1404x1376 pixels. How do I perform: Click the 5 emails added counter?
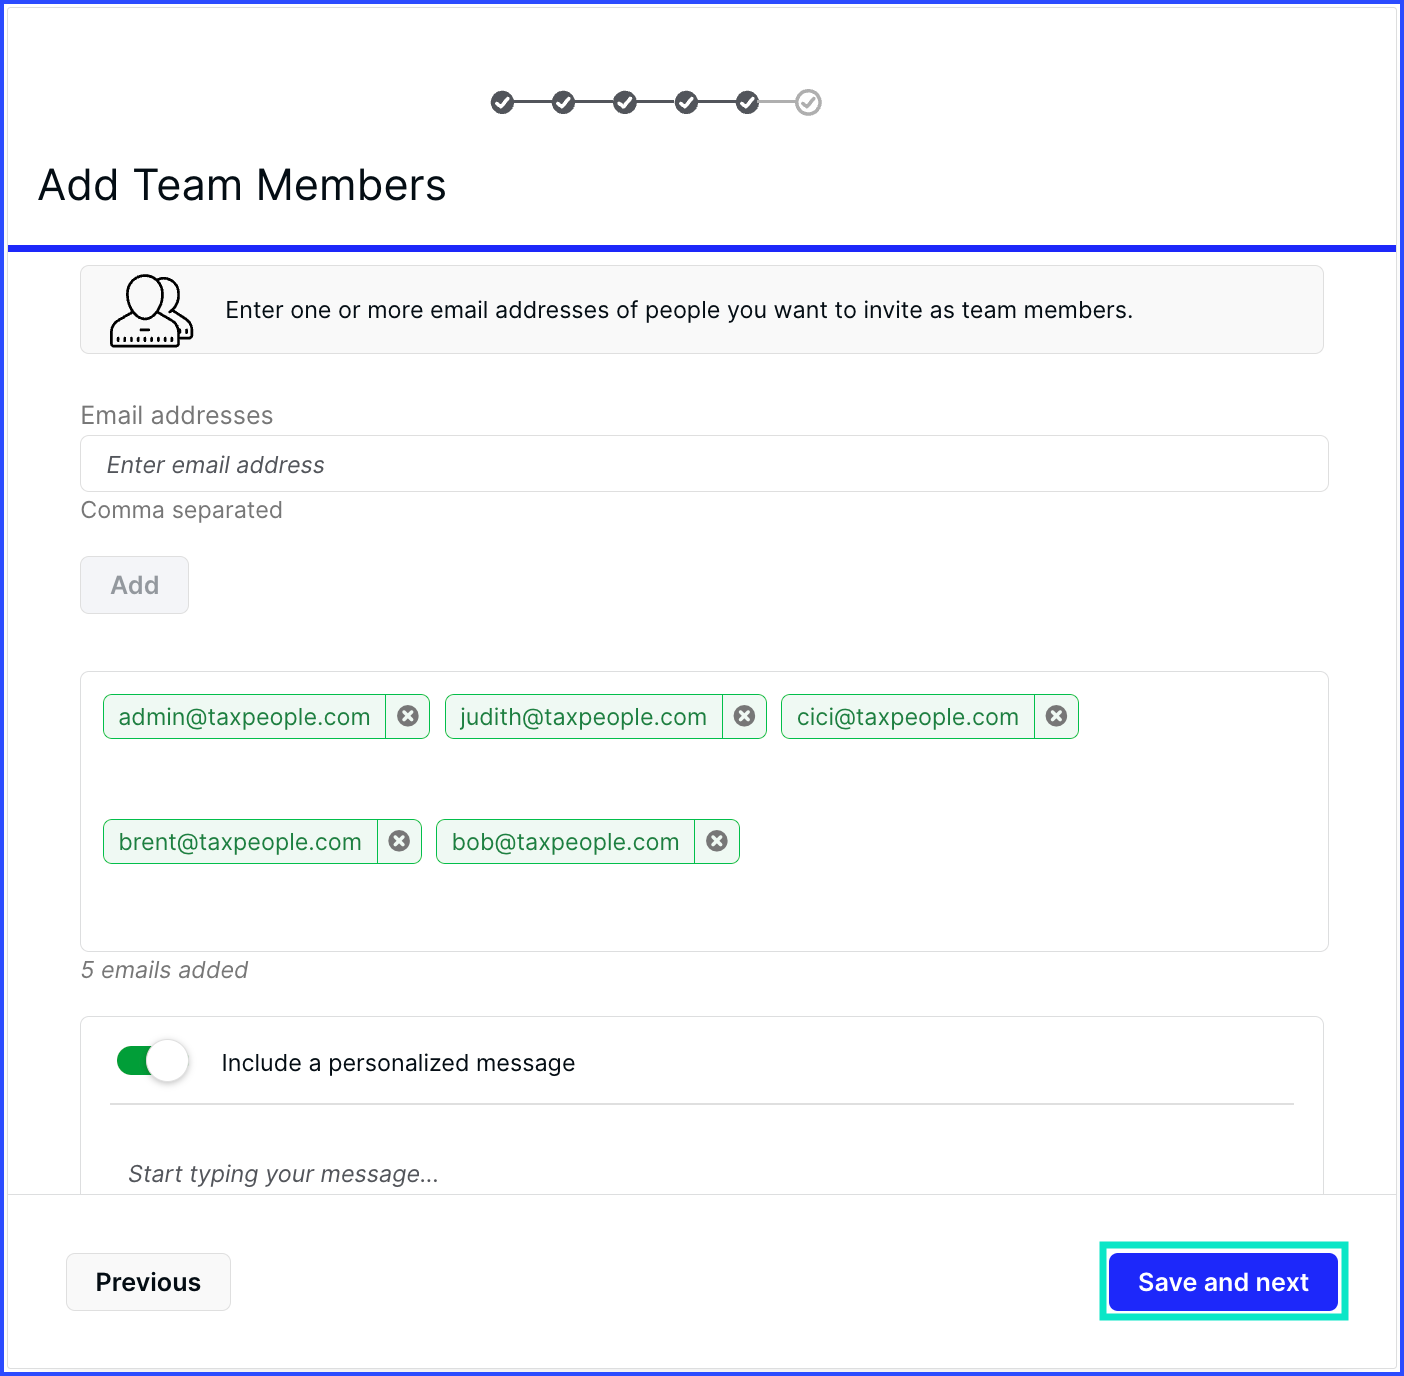click(164, 970)
